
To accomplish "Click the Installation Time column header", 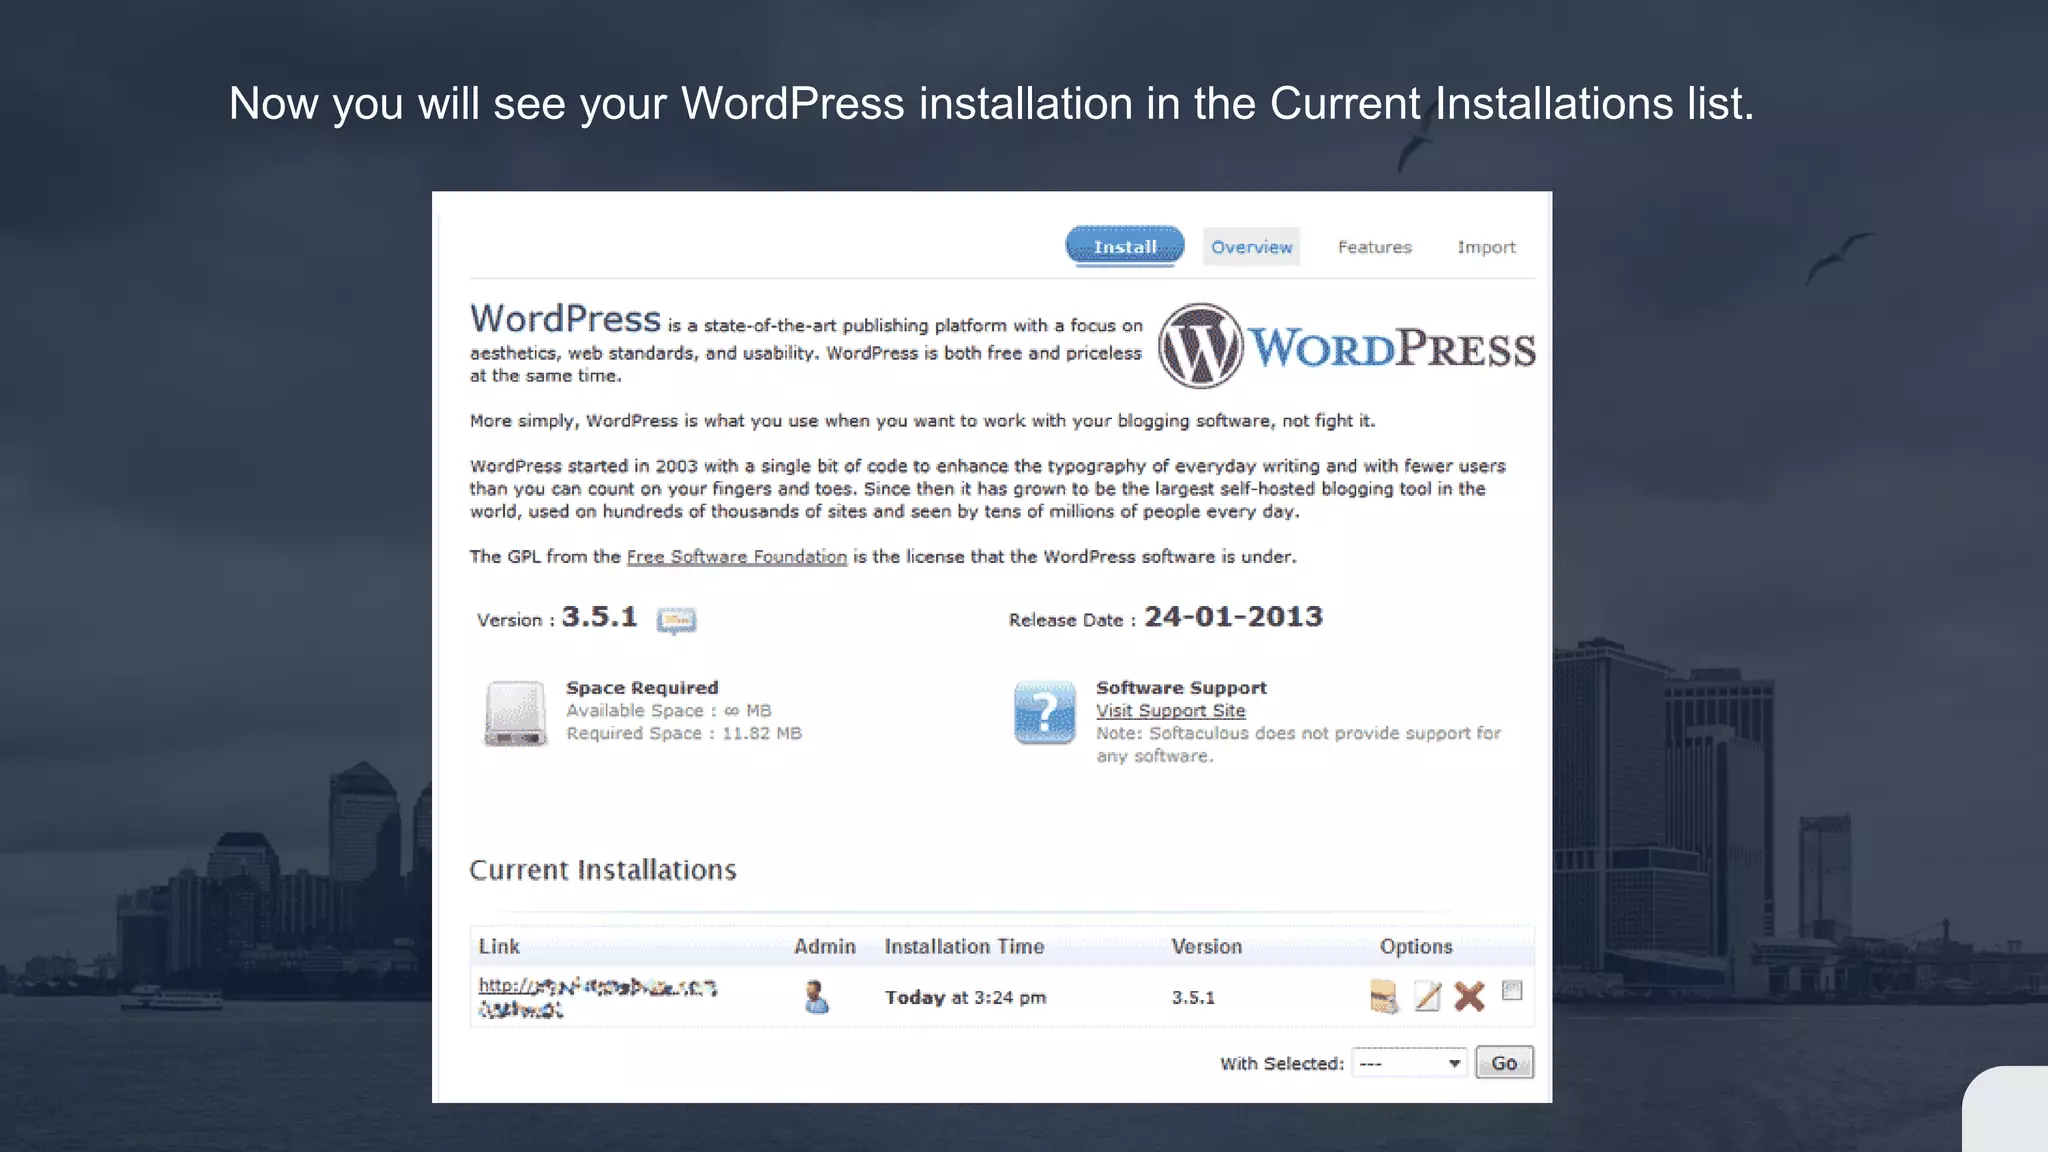I will [964, 946].
